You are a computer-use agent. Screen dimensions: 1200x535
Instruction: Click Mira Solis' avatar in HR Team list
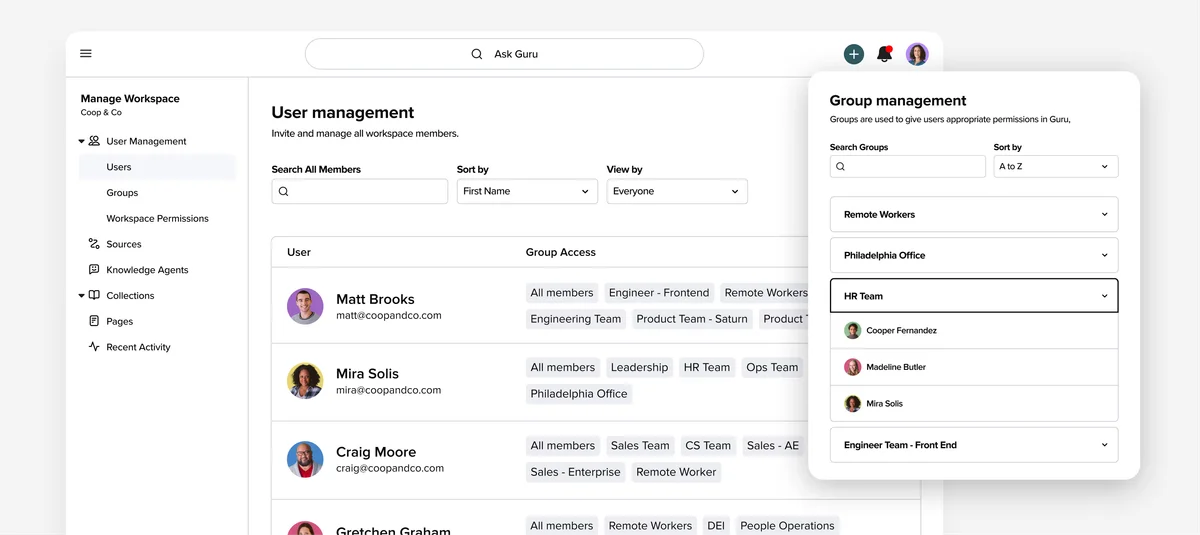click(853, 404)
